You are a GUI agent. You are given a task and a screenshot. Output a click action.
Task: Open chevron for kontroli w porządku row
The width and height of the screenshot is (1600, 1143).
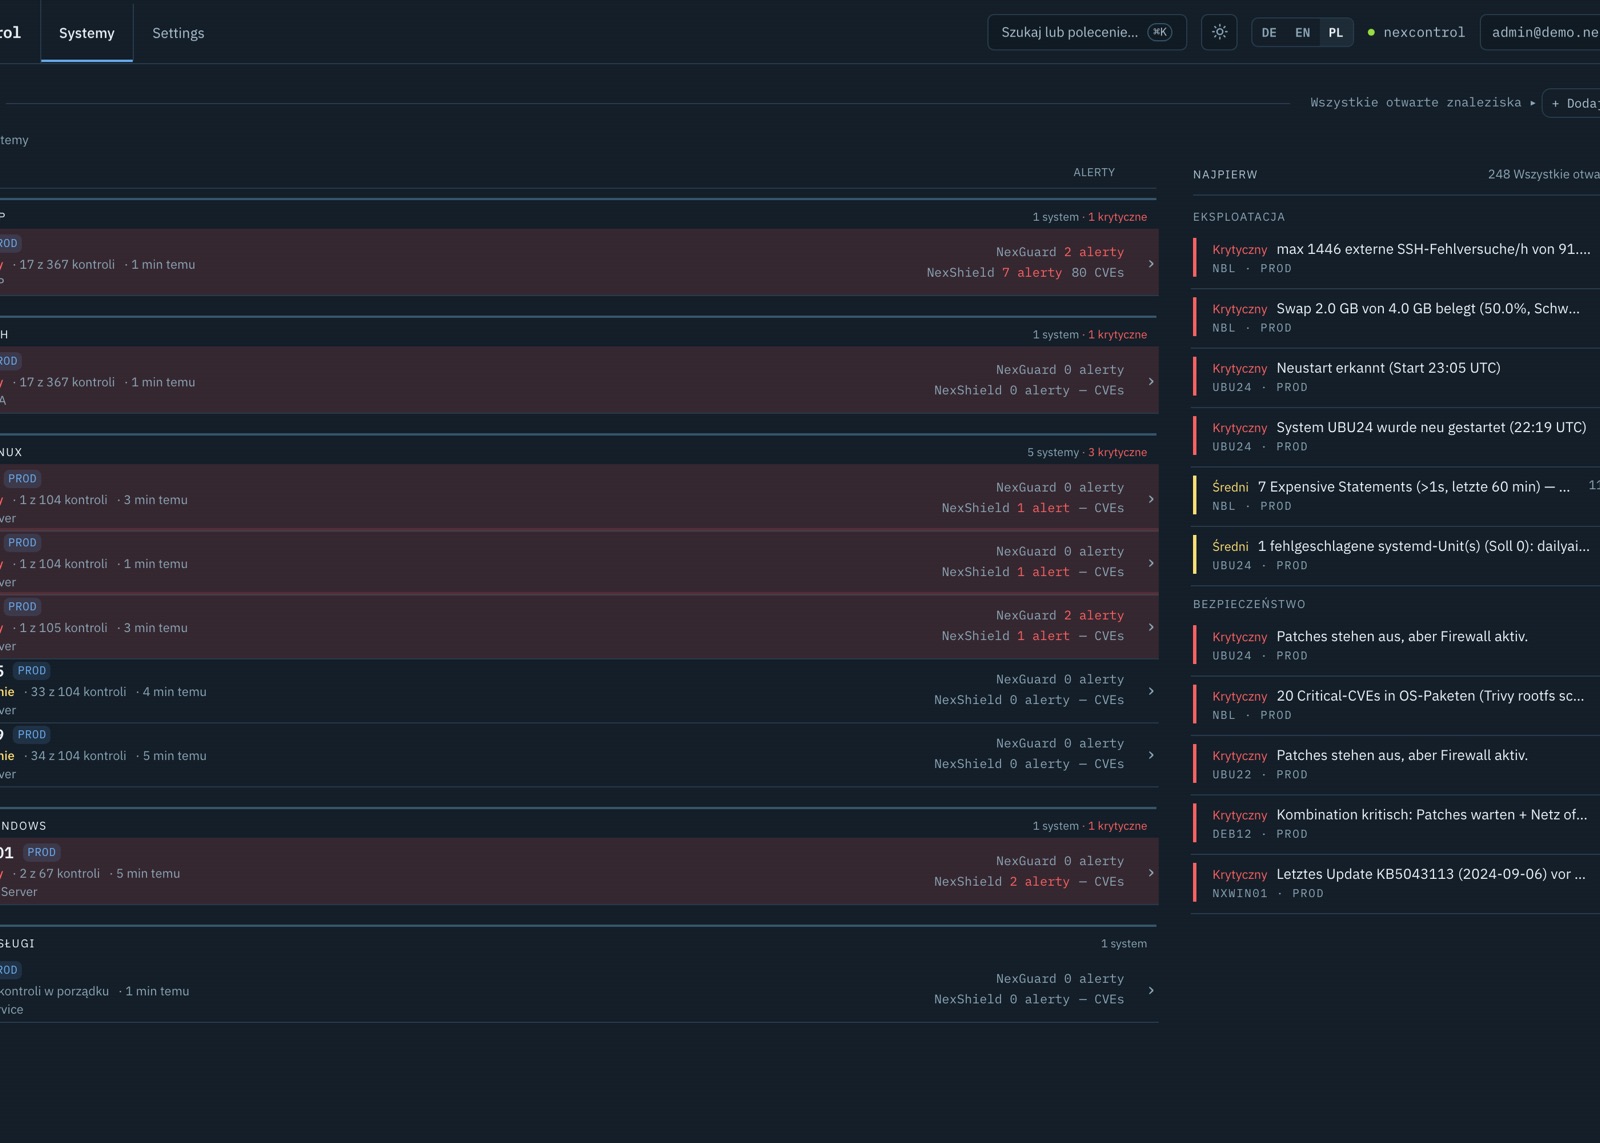pyautogui.click(x=1151, y=990)
